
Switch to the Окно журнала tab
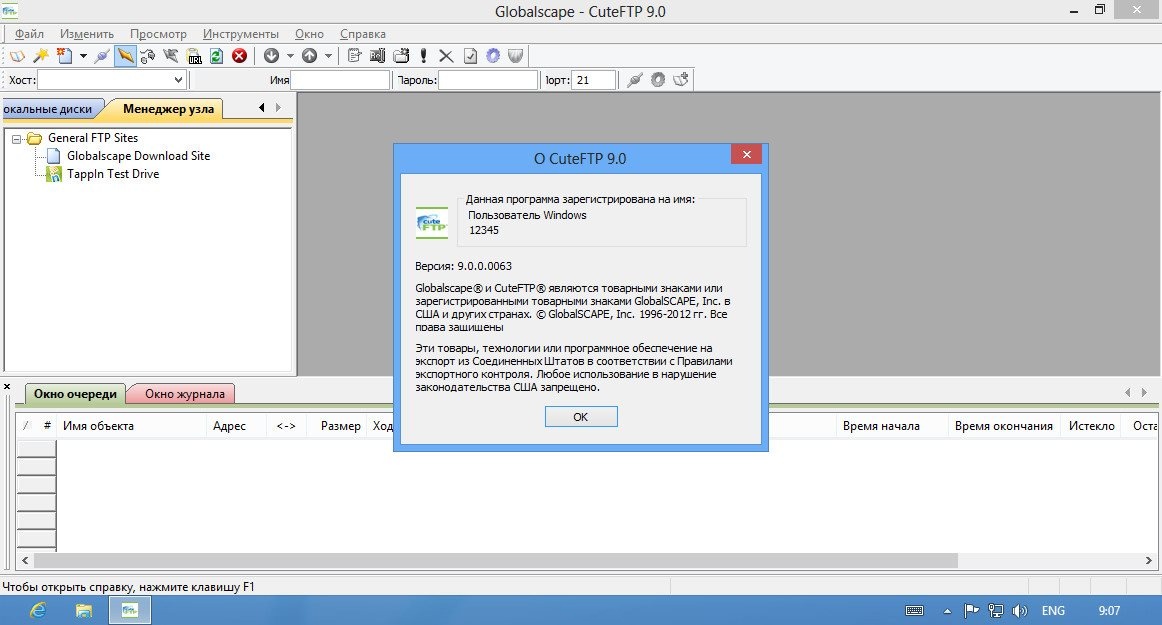coord(185,394)
